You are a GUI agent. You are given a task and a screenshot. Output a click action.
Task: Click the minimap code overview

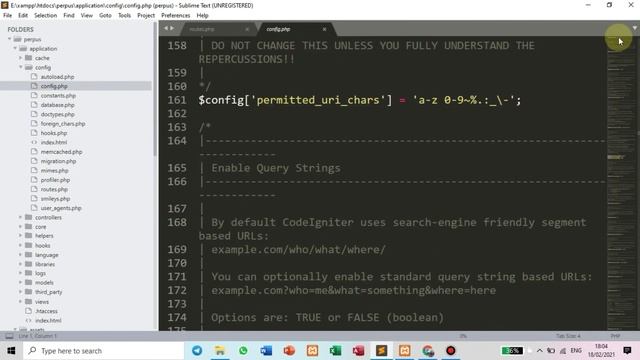click(x=621, y=184)
